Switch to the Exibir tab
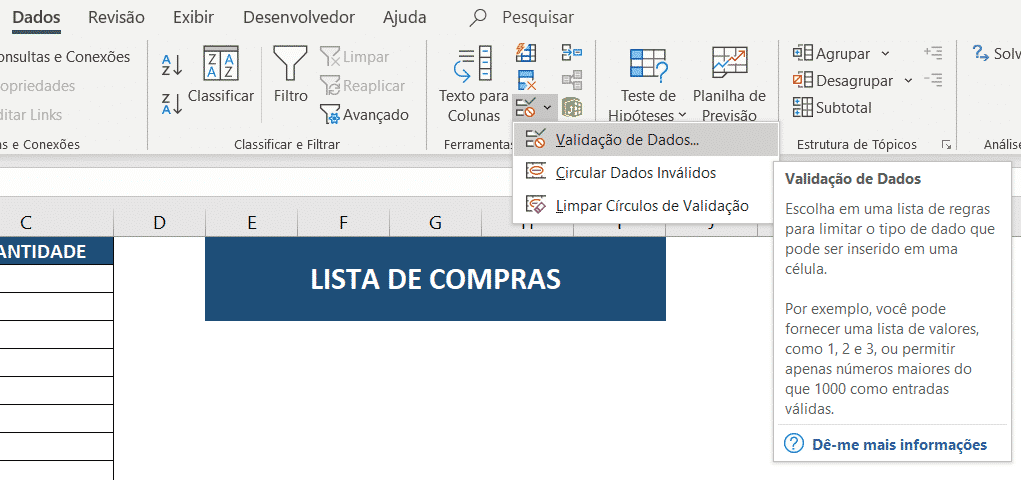Viewport: 1021px width, 480px height. click(x=194, y=17)
